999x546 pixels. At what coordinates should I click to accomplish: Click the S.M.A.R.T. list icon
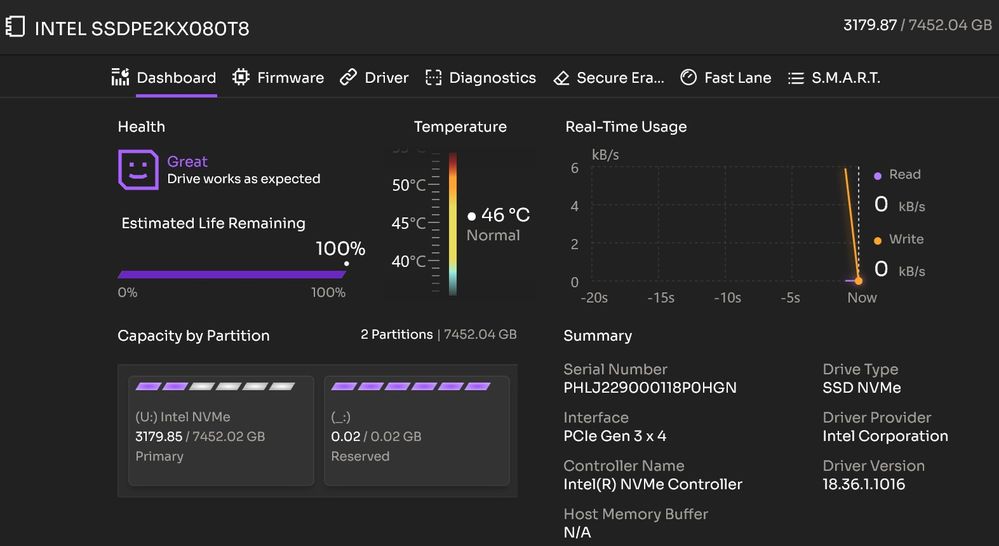(796, 78)
